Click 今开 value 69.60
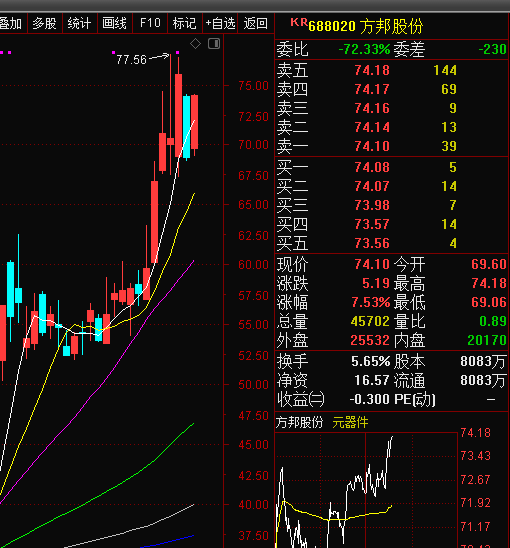 (489, 264)
